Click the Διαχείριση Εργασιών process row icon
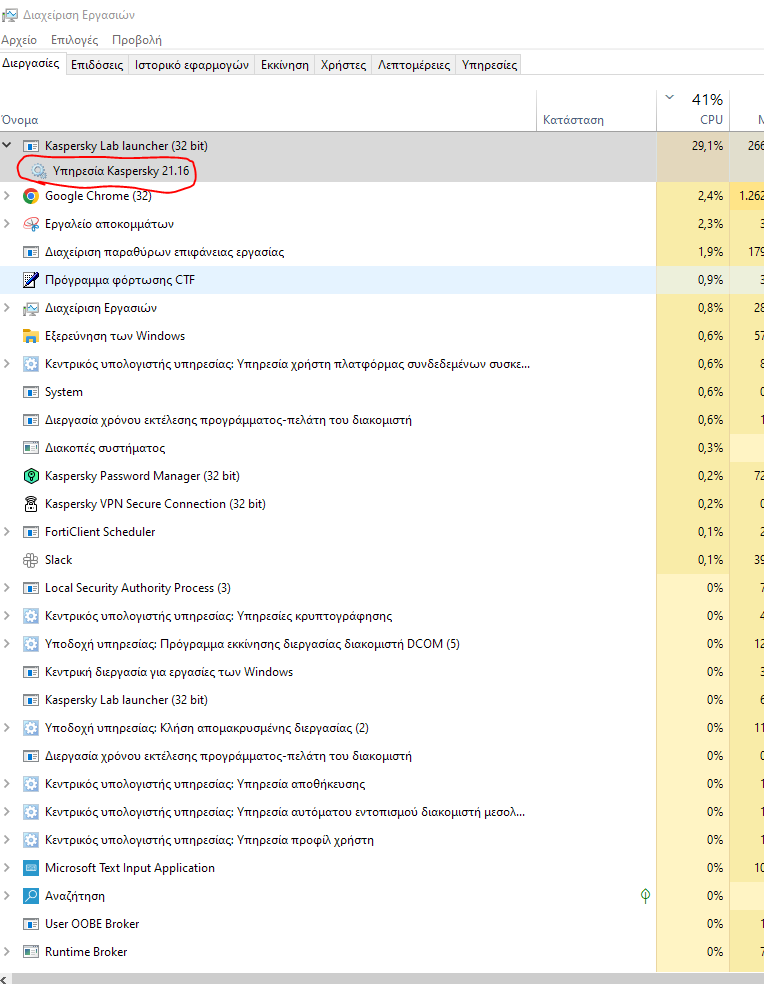Image resolution: width=764 pixels, height=984 pixels. pyautogui.click(x=31, y=308)
